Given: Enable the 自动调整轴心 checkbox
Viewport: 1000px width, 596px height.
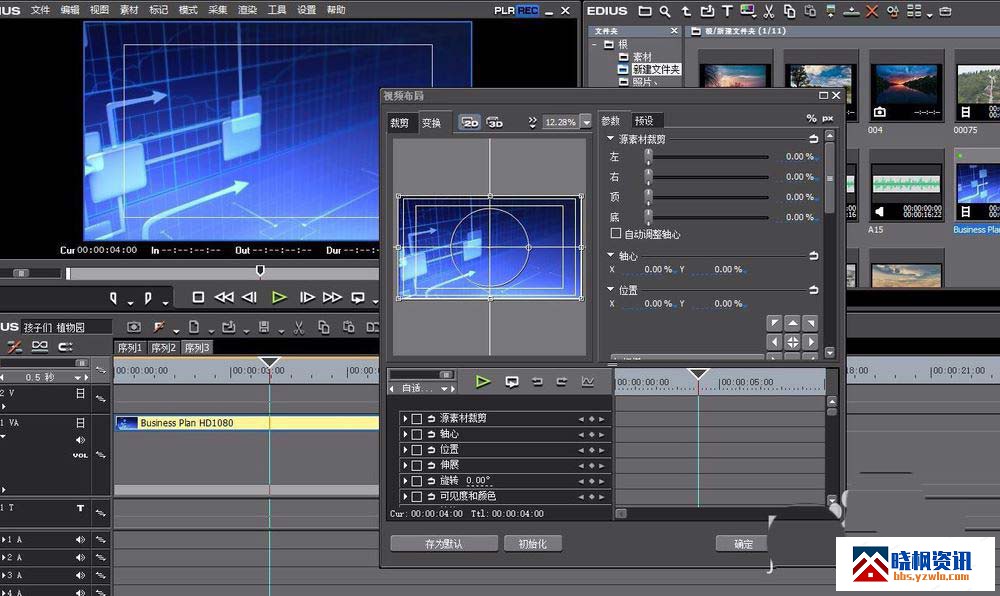Looking at the screenshot, I should (615, 234).
